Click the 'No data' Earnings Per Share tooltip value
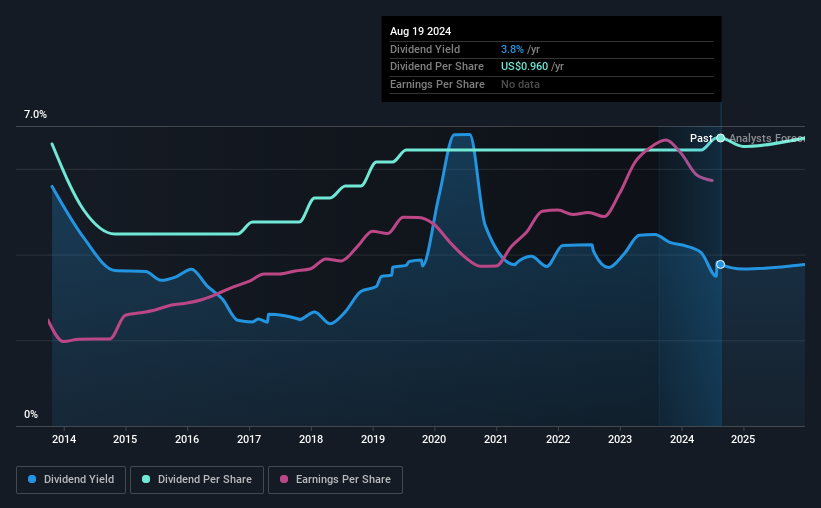 point(522,85)
